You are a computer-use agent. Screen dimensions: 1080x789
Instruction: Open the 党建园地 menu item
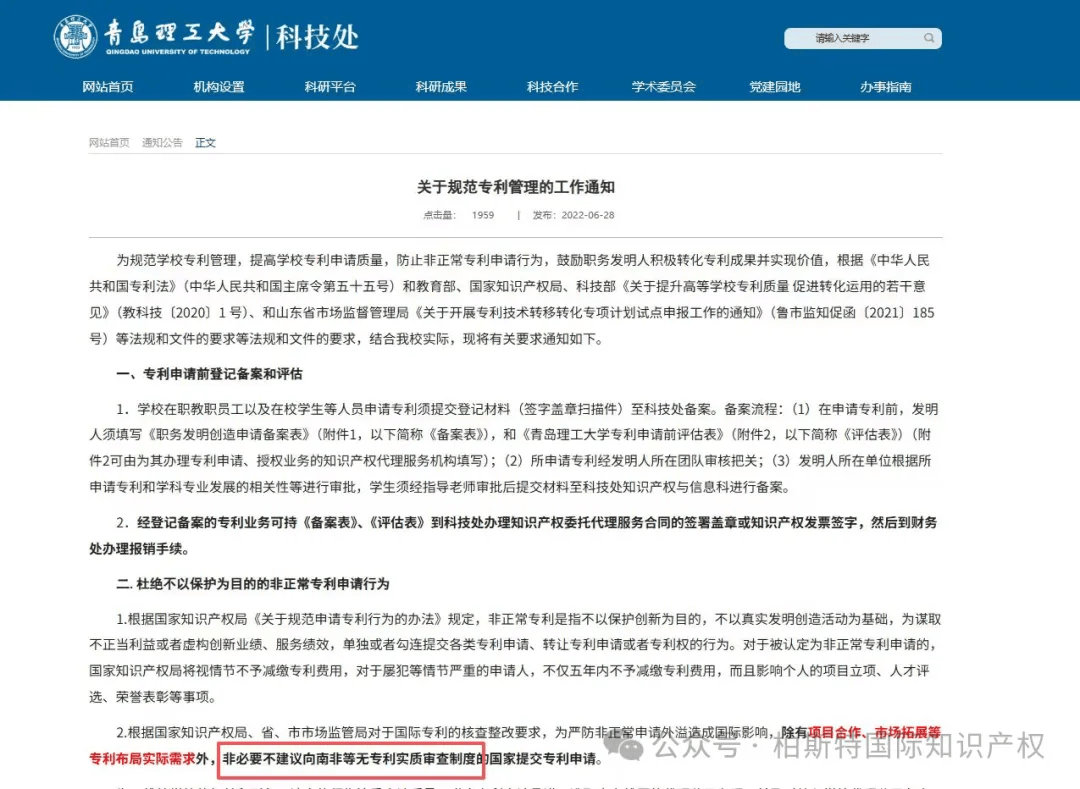pyautogui.click(x=775, y=87)
